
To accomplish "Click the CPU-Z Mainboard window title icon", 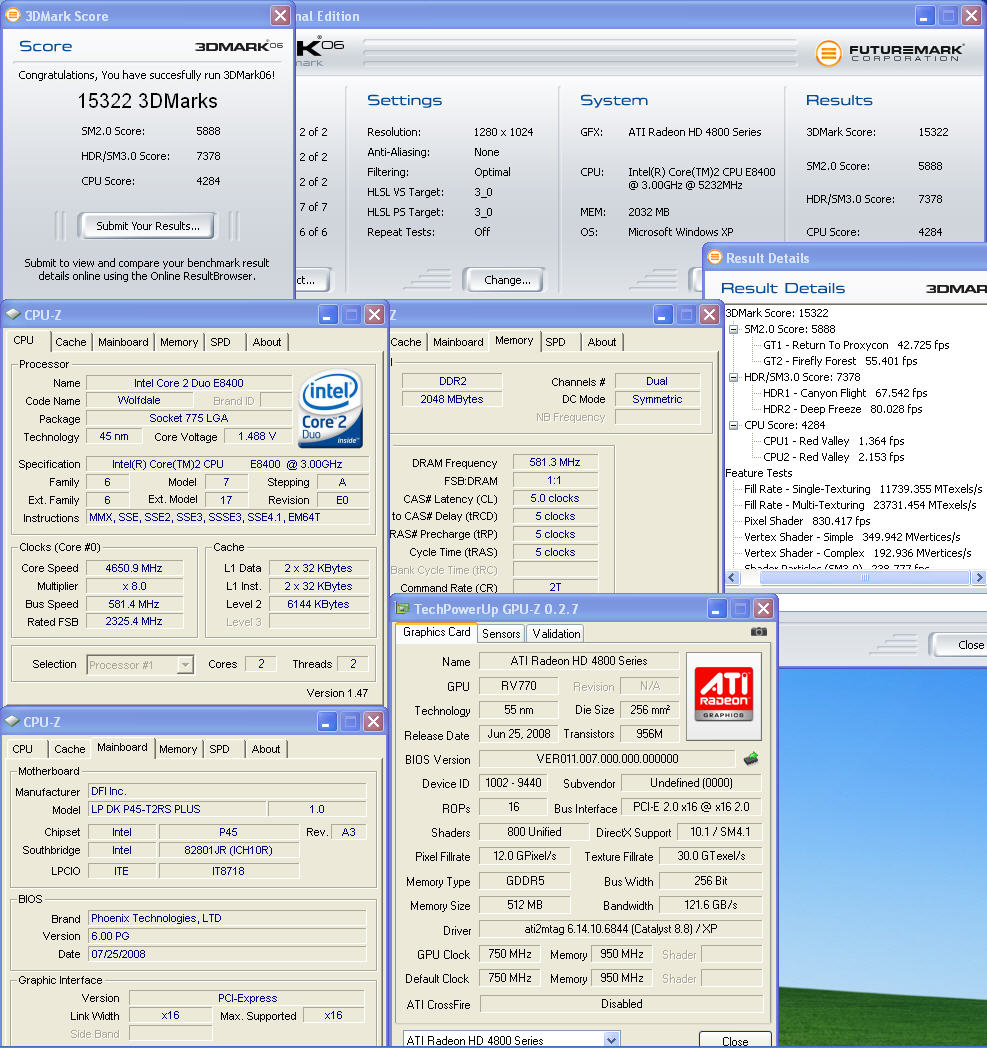I will tap(12, 721).
